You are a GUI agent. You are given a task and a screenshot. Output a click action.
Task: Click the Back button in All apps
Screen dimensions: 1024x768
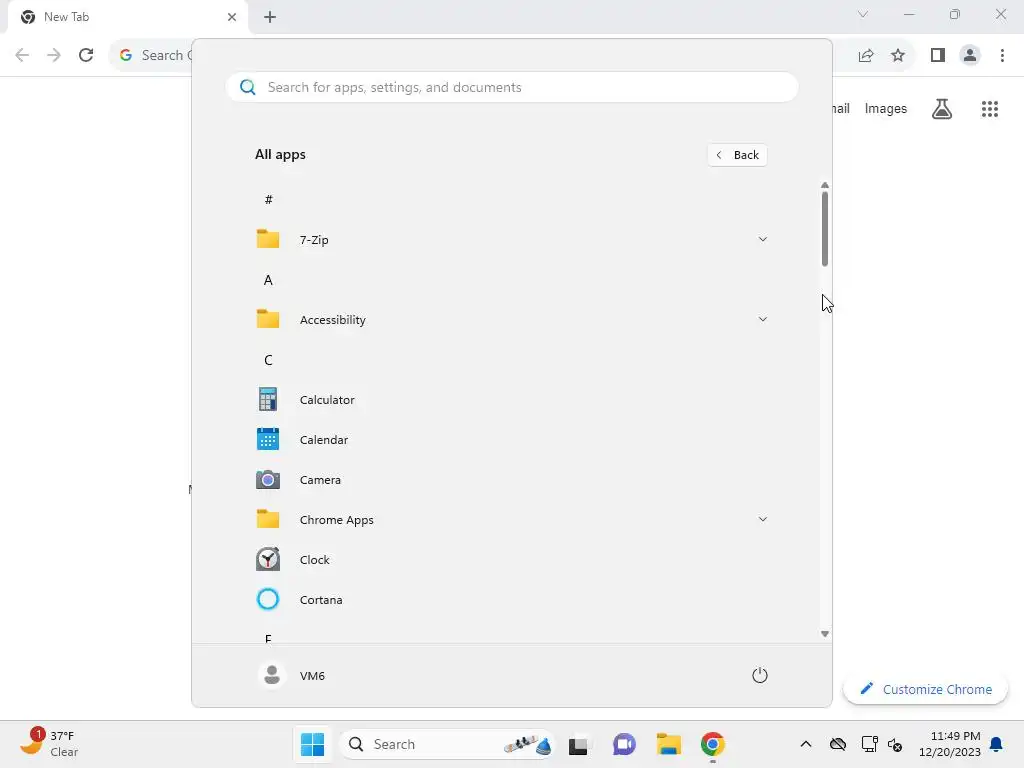pyautogui.click(x=737, y=155)
